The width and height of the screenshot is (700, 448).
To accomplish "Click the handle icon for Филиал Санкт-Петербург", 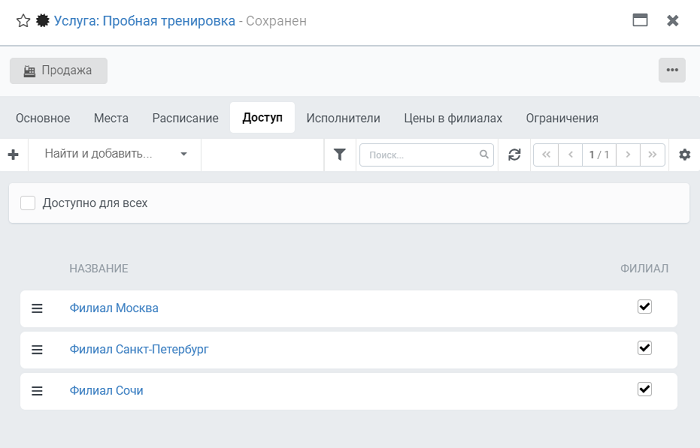I will click(37, 350).
